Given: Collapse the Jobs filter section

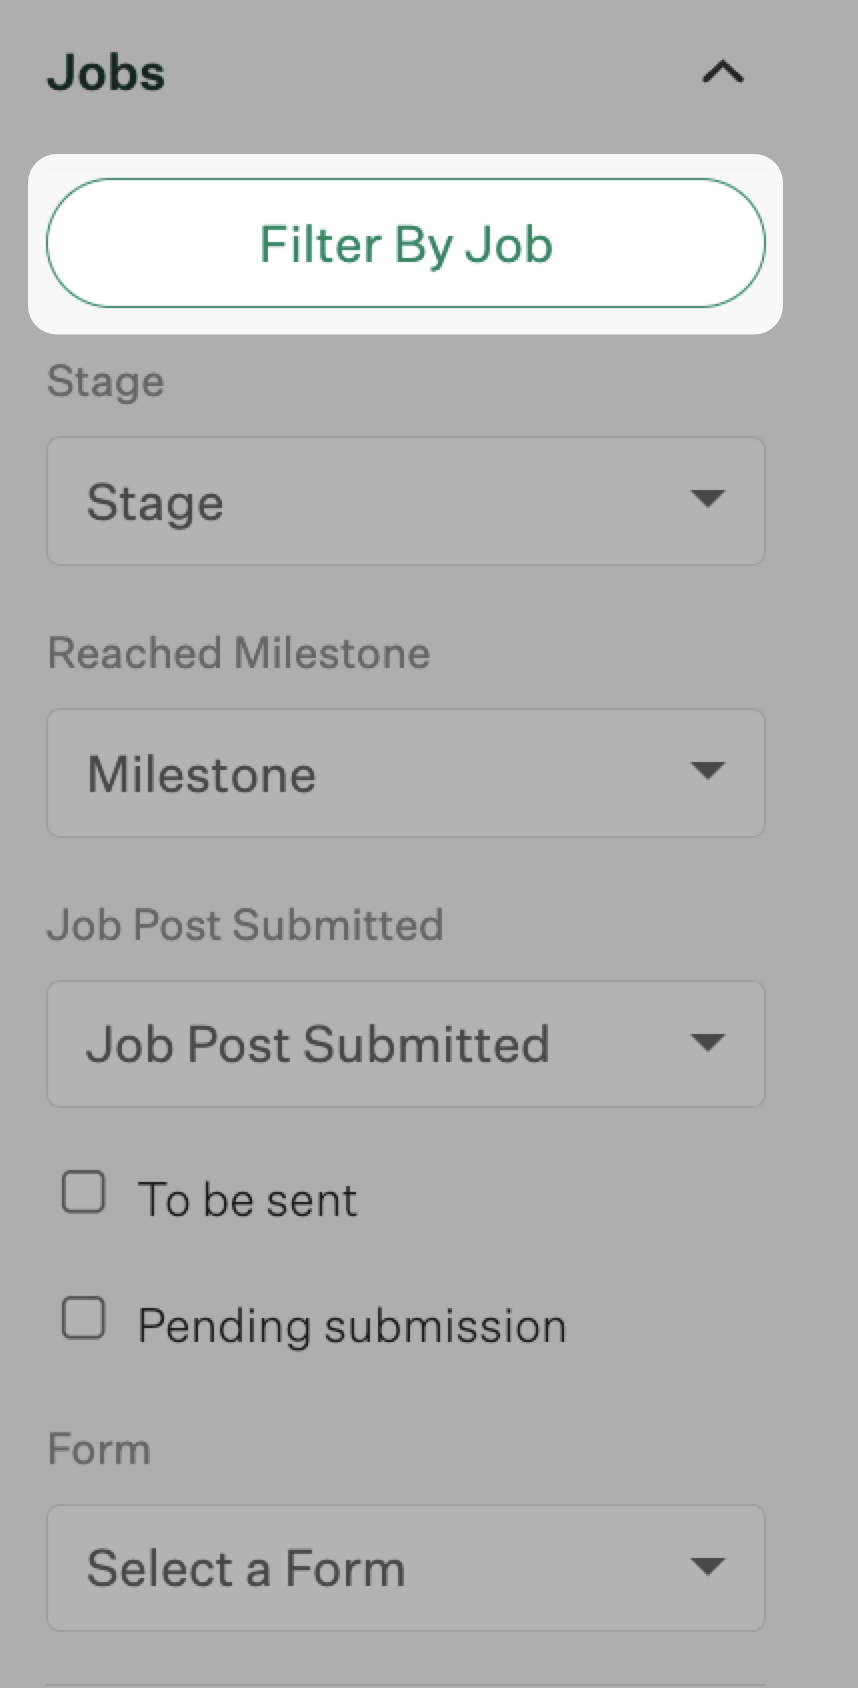Looking at the screenshot, I should (x=722, y=72).
